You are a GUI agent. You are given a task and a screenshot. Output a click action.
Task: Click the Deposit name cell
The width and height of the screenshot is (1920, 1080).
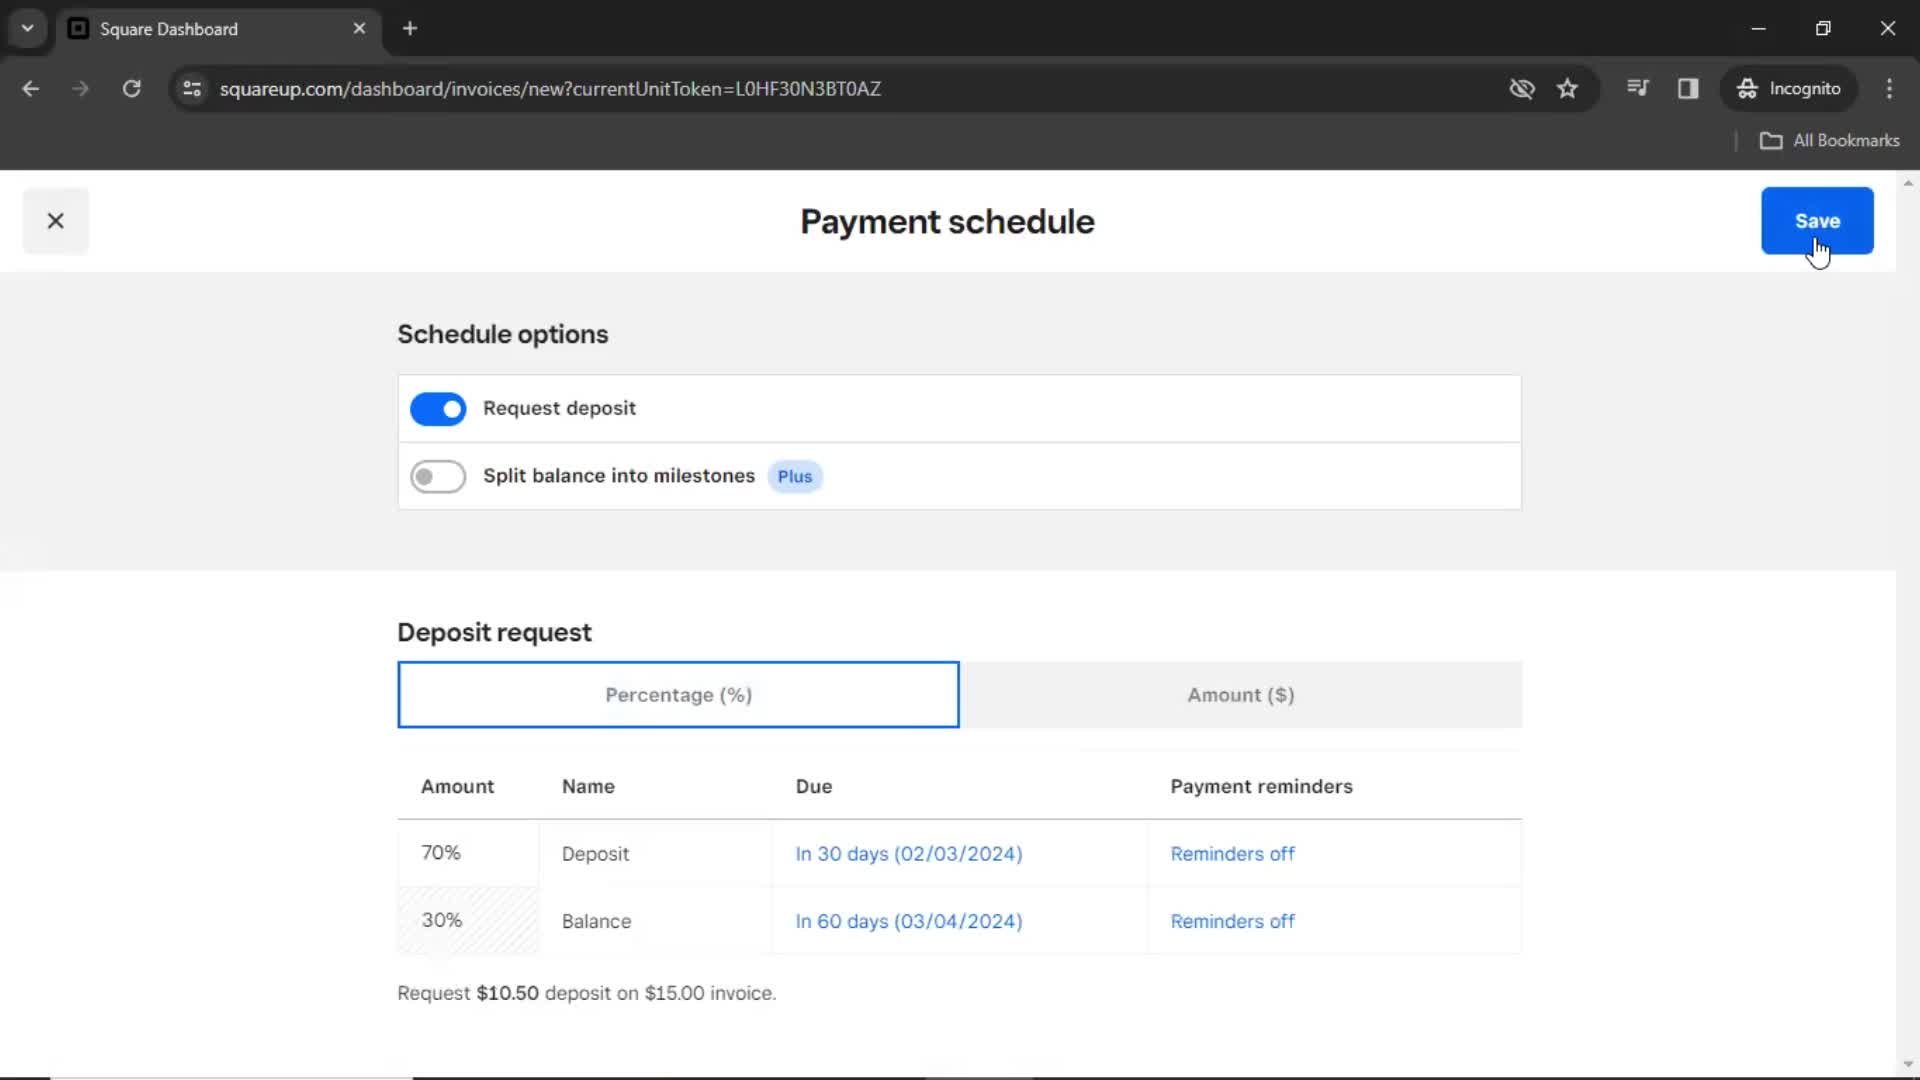pyautogui.click(x=656, y=854)
